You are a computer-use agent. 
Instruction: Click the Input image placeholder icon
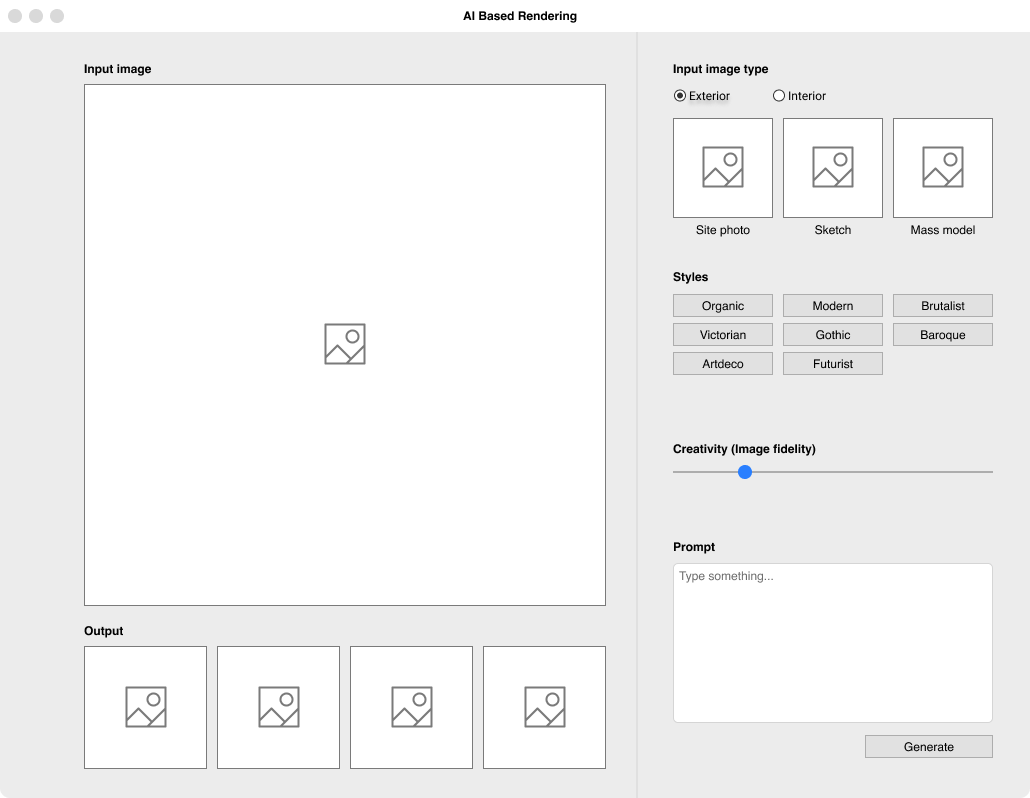[x=345, y=344]
